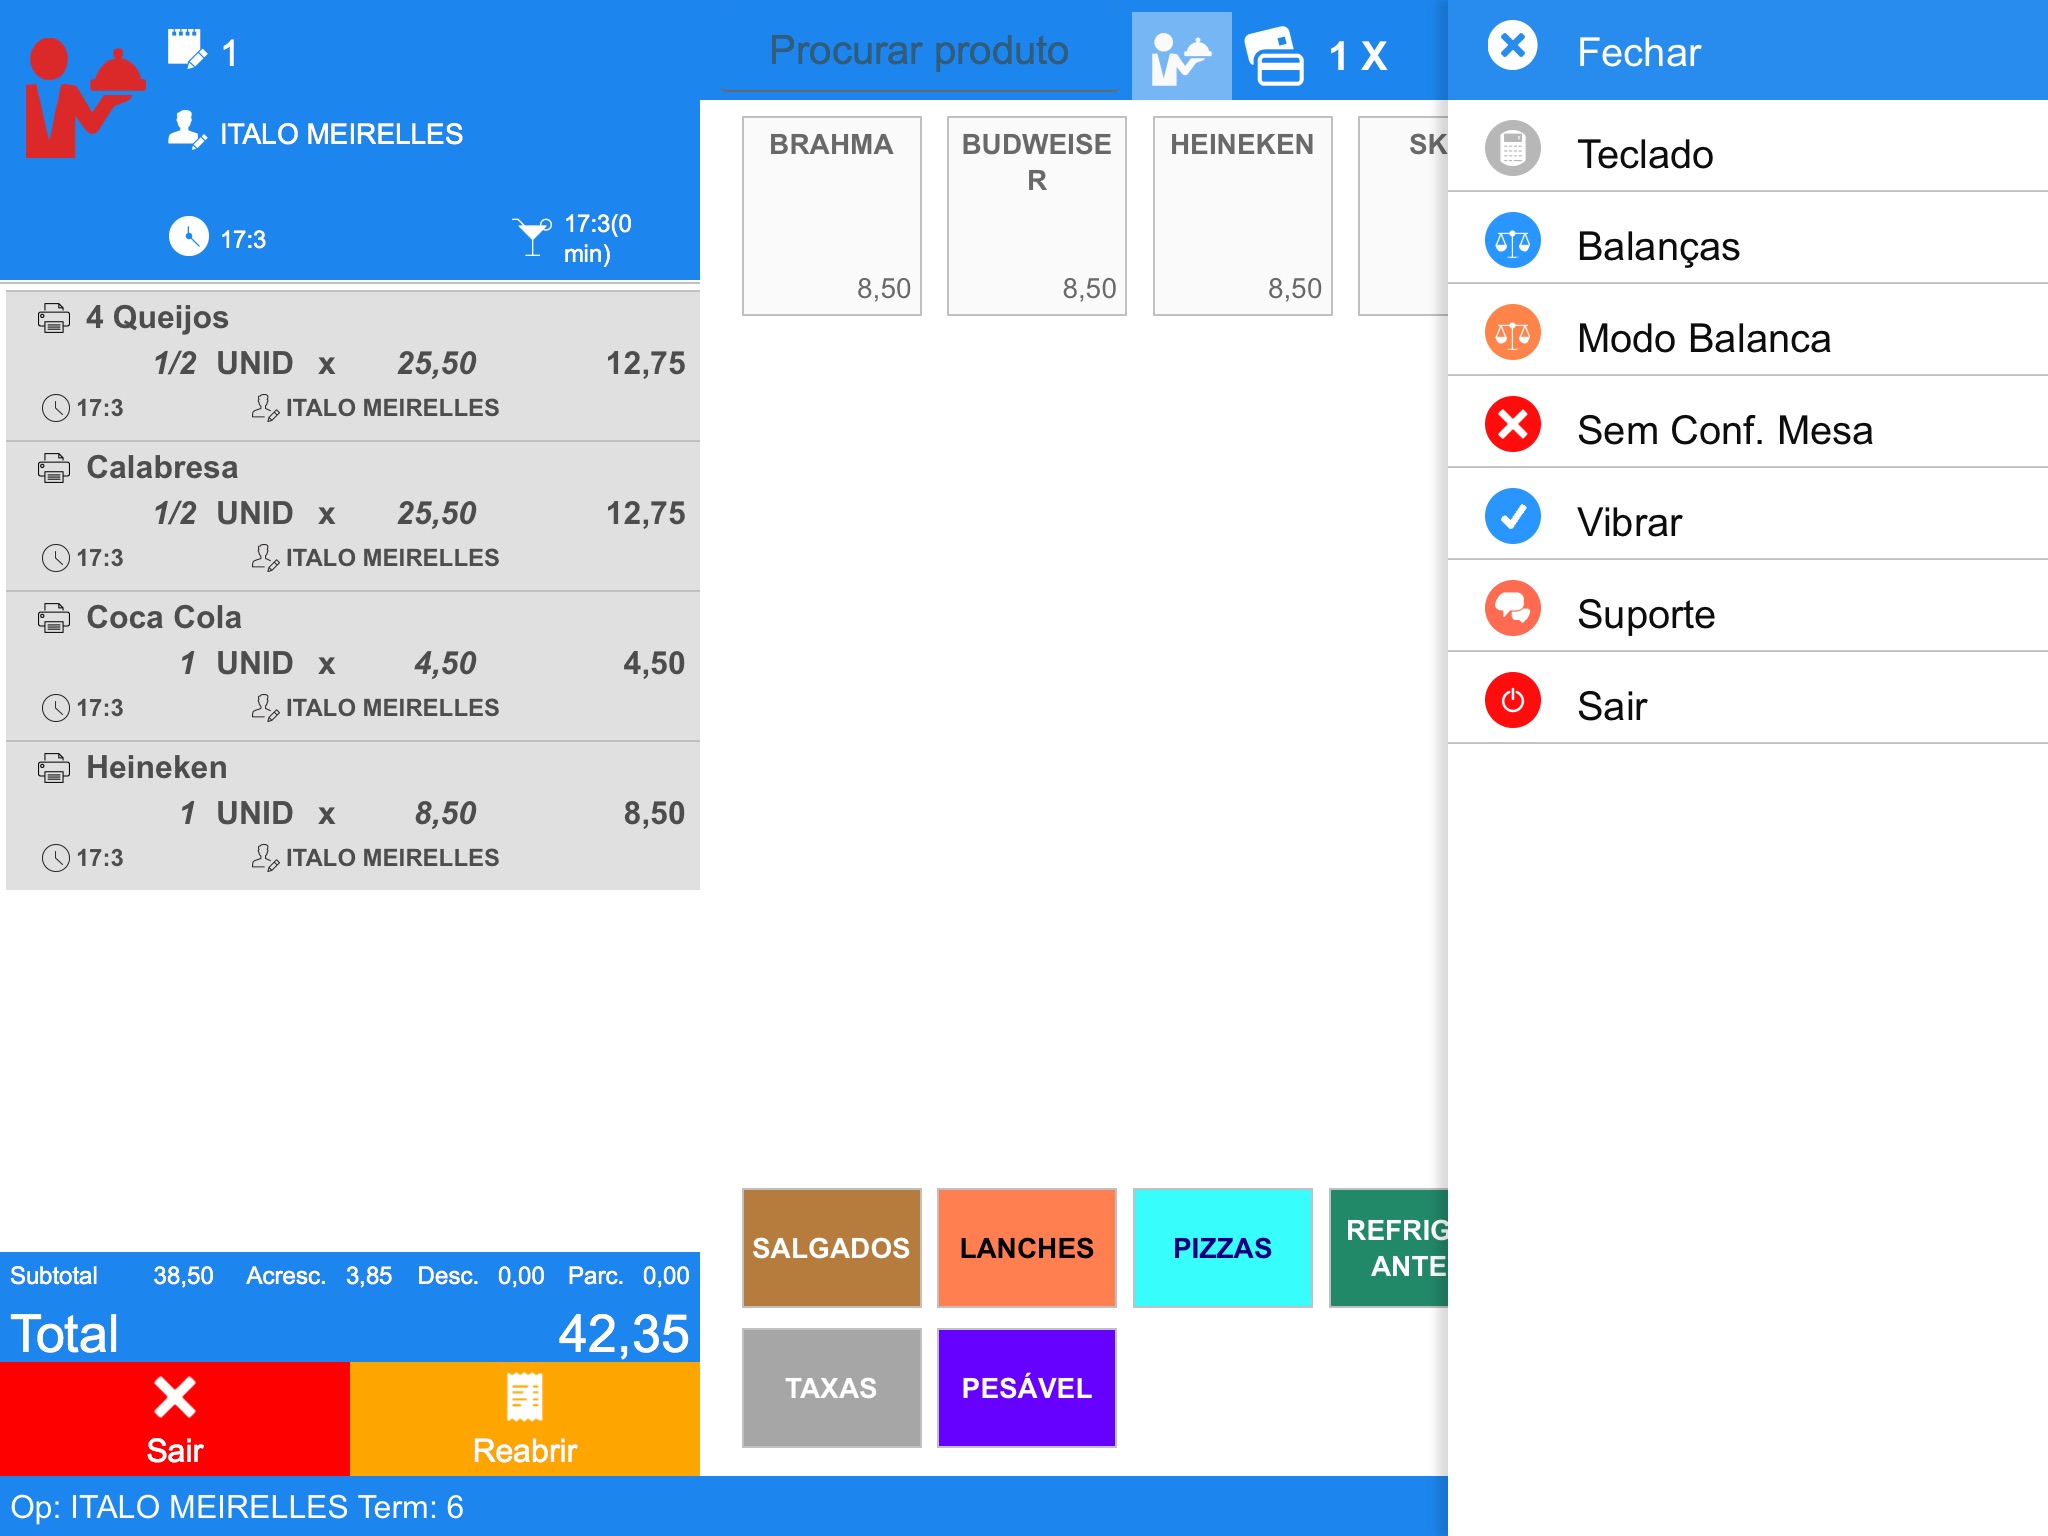Open the Teclado menu option
2048x1536 pixels.
pyautogui.click(x=1748, y=147)
